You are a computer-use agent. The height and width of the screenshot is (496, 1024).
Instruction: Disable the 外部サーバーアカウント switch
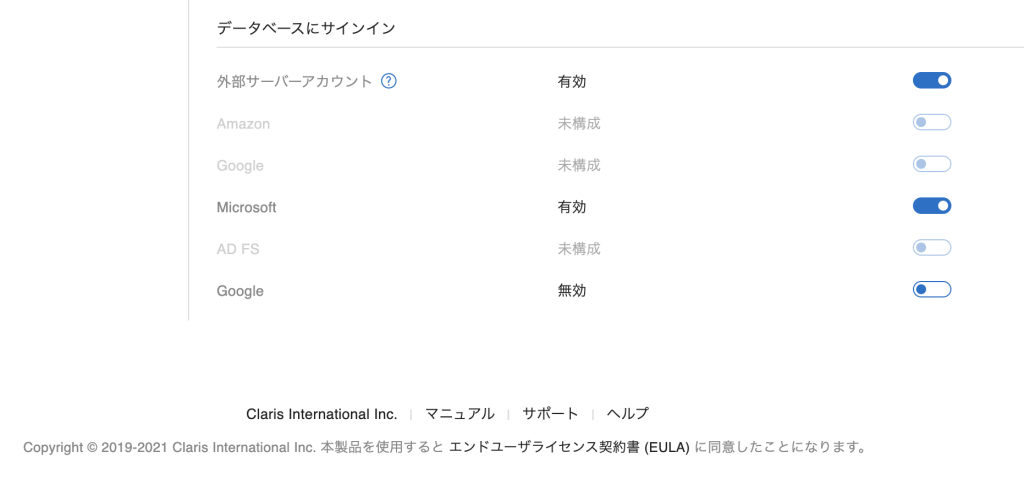(932, 80)
